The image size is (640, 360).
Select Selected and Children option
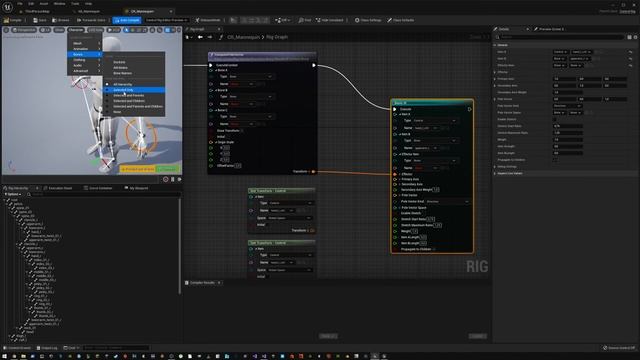click(x=134, y=101)
